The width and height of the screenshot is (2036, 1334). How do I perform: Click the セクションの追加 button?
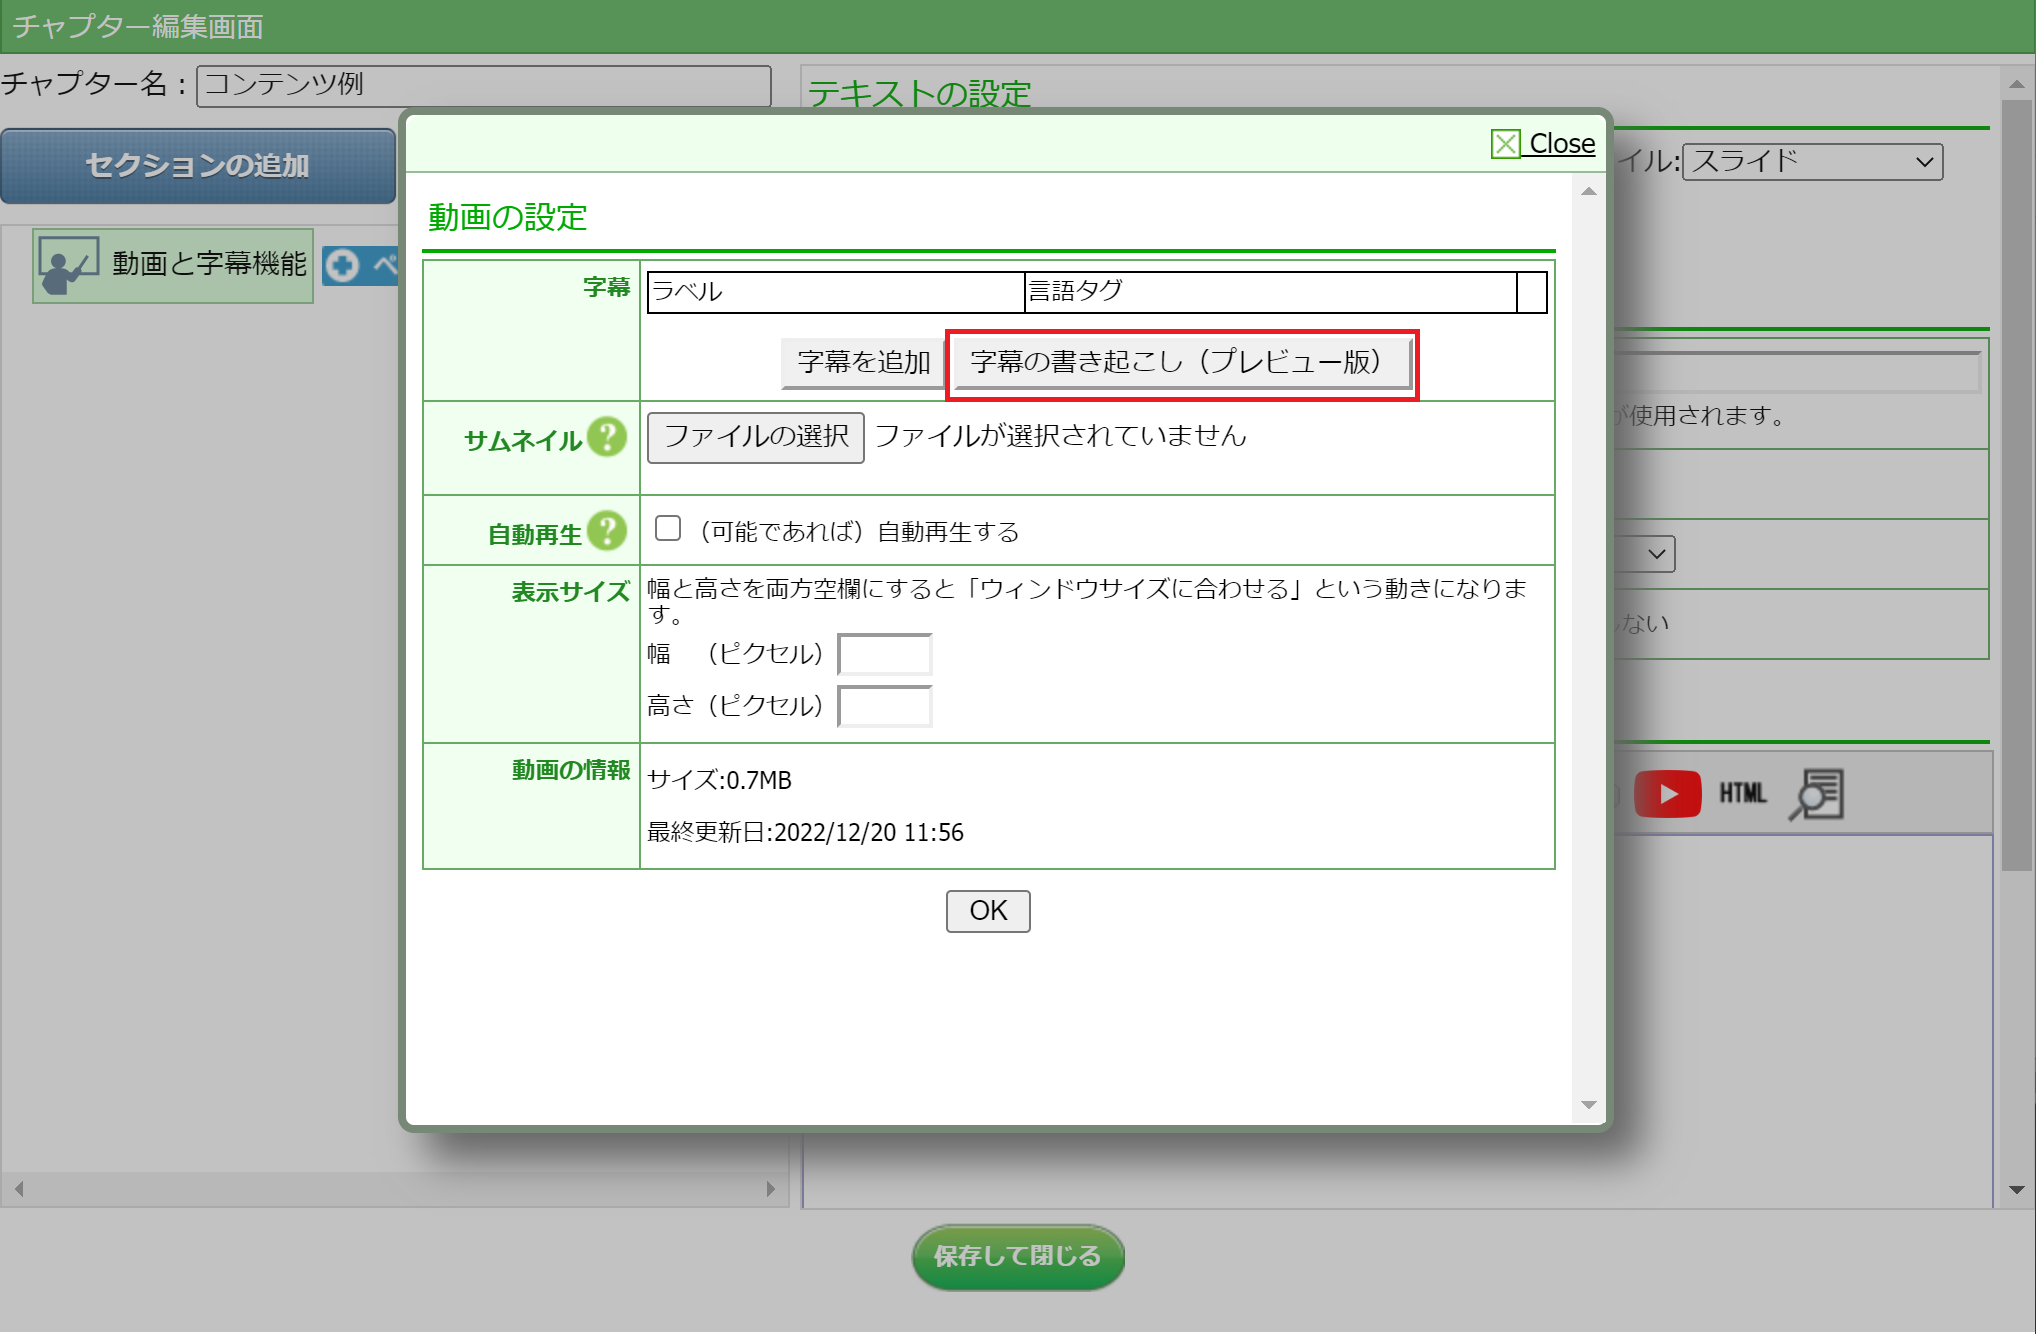coord(198,166)
